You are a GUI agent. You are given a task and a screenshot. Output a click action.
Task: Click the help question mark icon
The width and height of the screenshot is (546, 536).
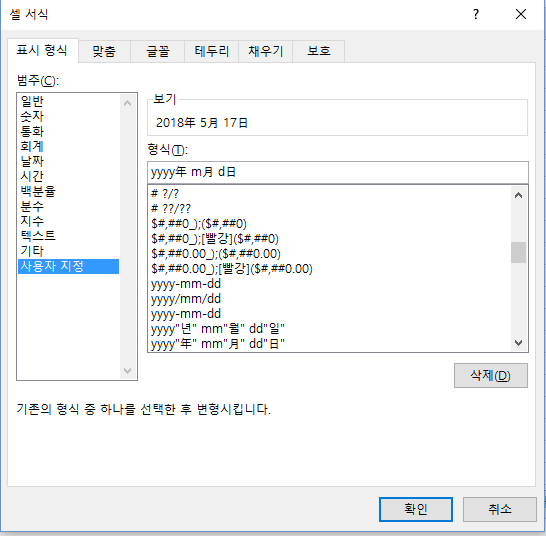[x=476, y=14]
